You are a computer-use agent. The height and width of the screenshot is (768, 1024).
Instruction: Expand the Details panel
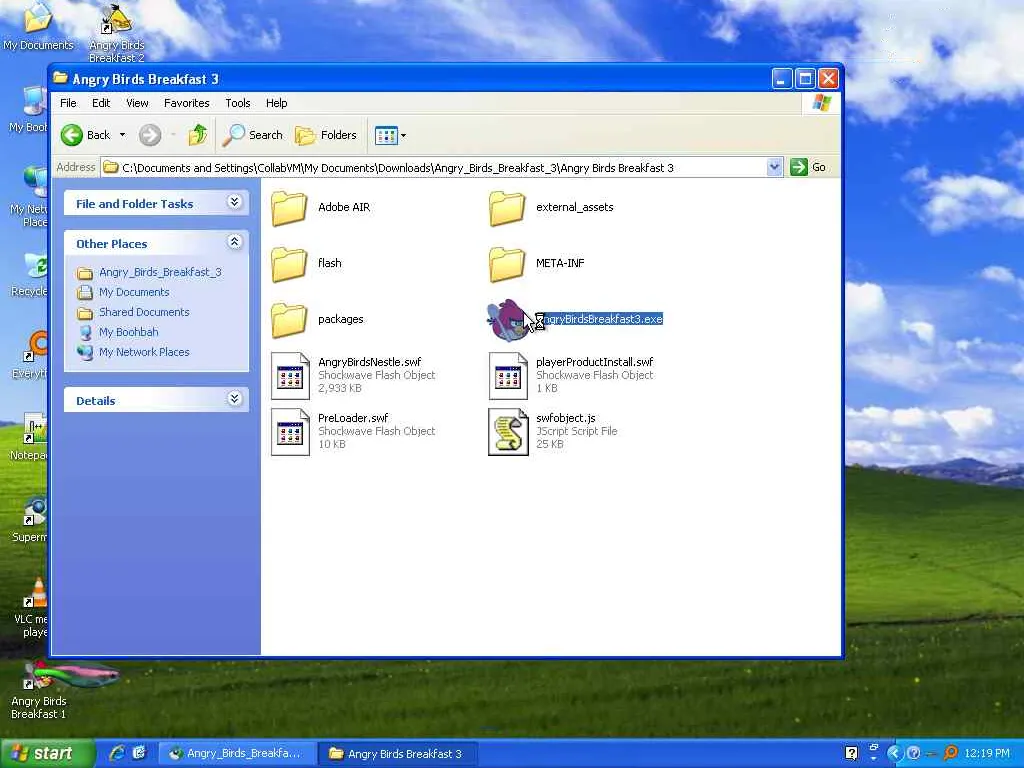(x=234, y=399)
